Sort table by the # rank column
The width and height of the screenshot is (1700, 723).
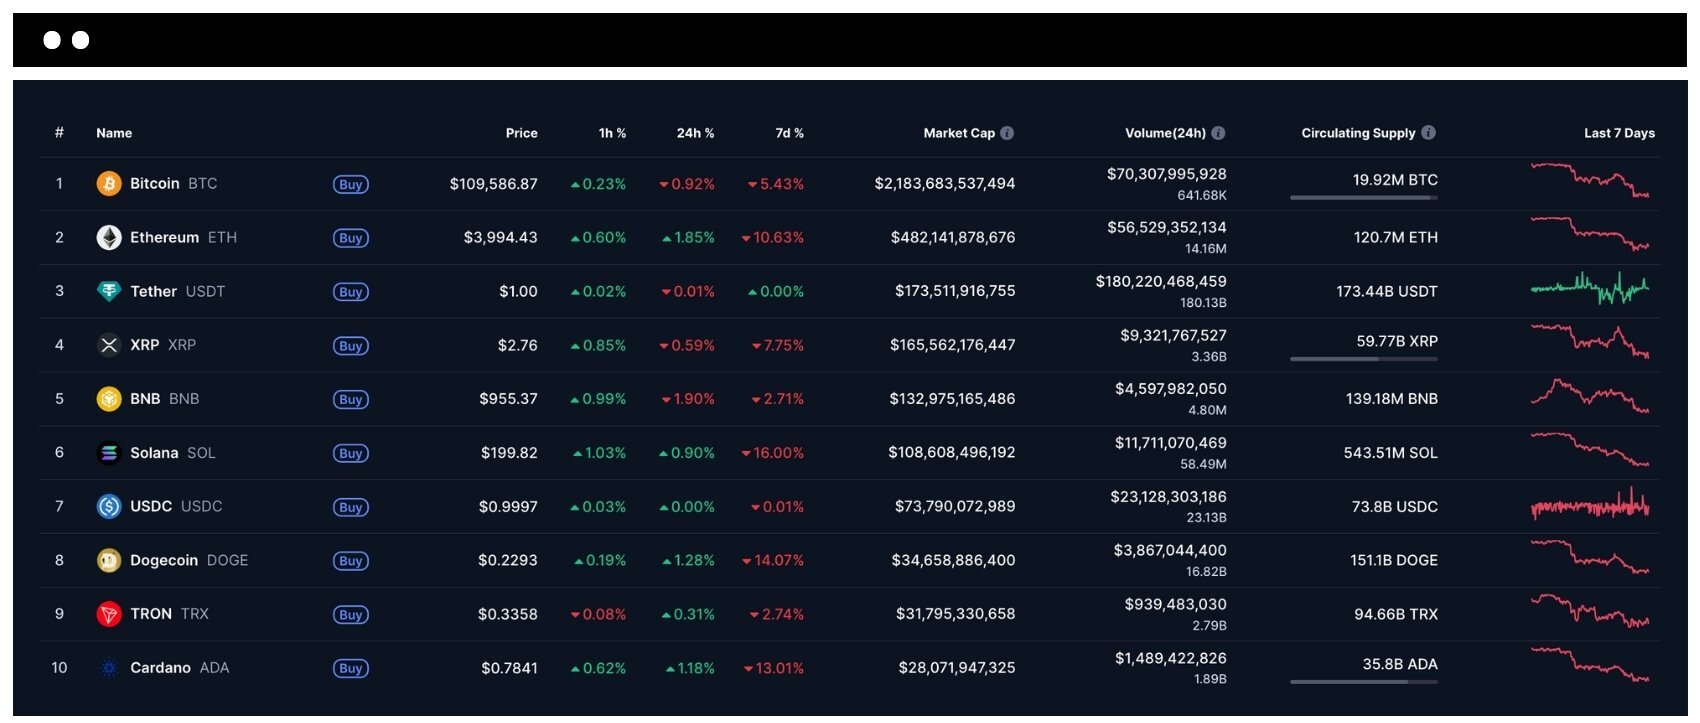pyautogui.click(x=59, y=133)
